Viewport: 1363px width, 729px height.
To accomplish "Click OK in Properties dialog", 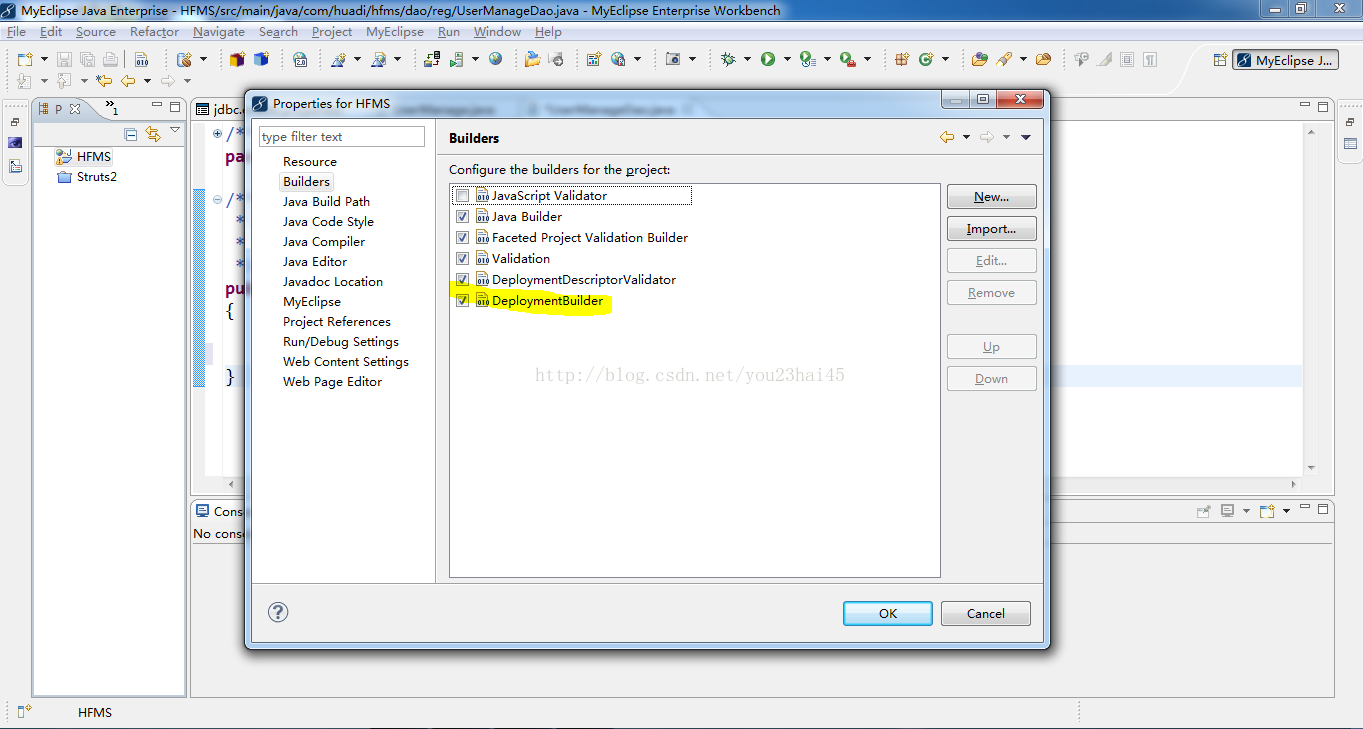I will pyautogui.click(x=888, y=613).
